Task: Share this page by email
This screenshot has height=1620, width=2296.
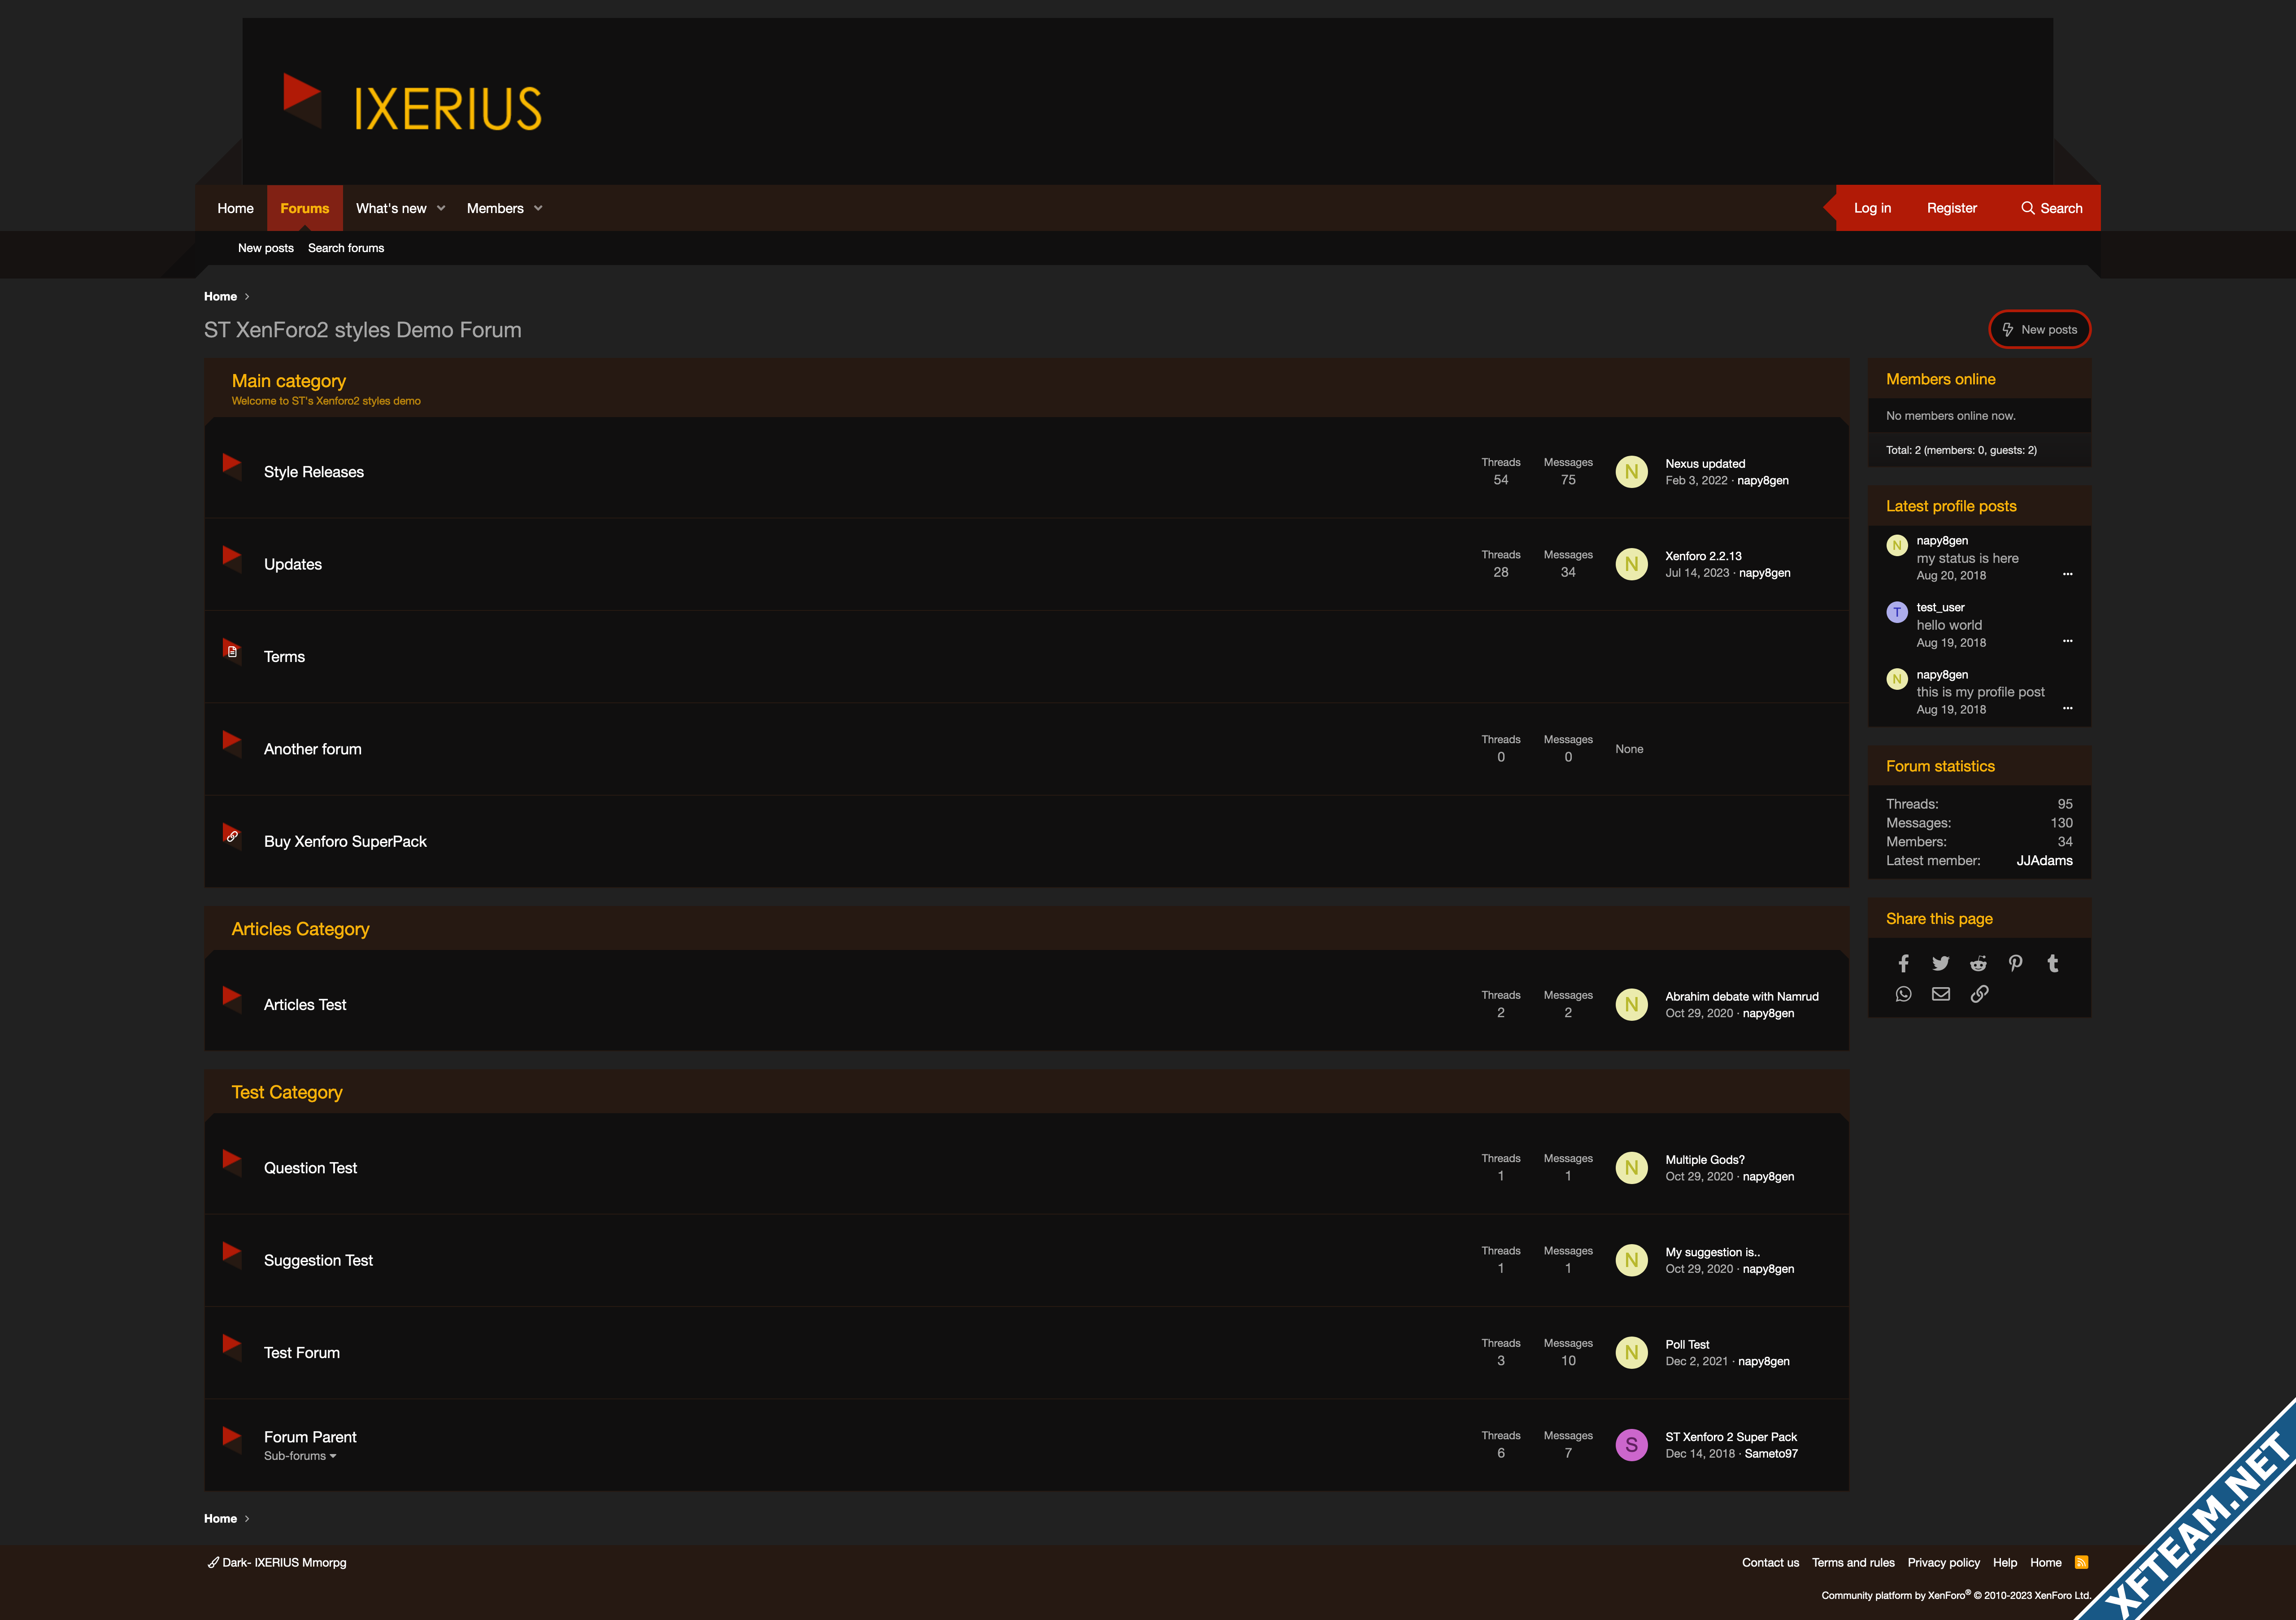Action: [1941, 993]
